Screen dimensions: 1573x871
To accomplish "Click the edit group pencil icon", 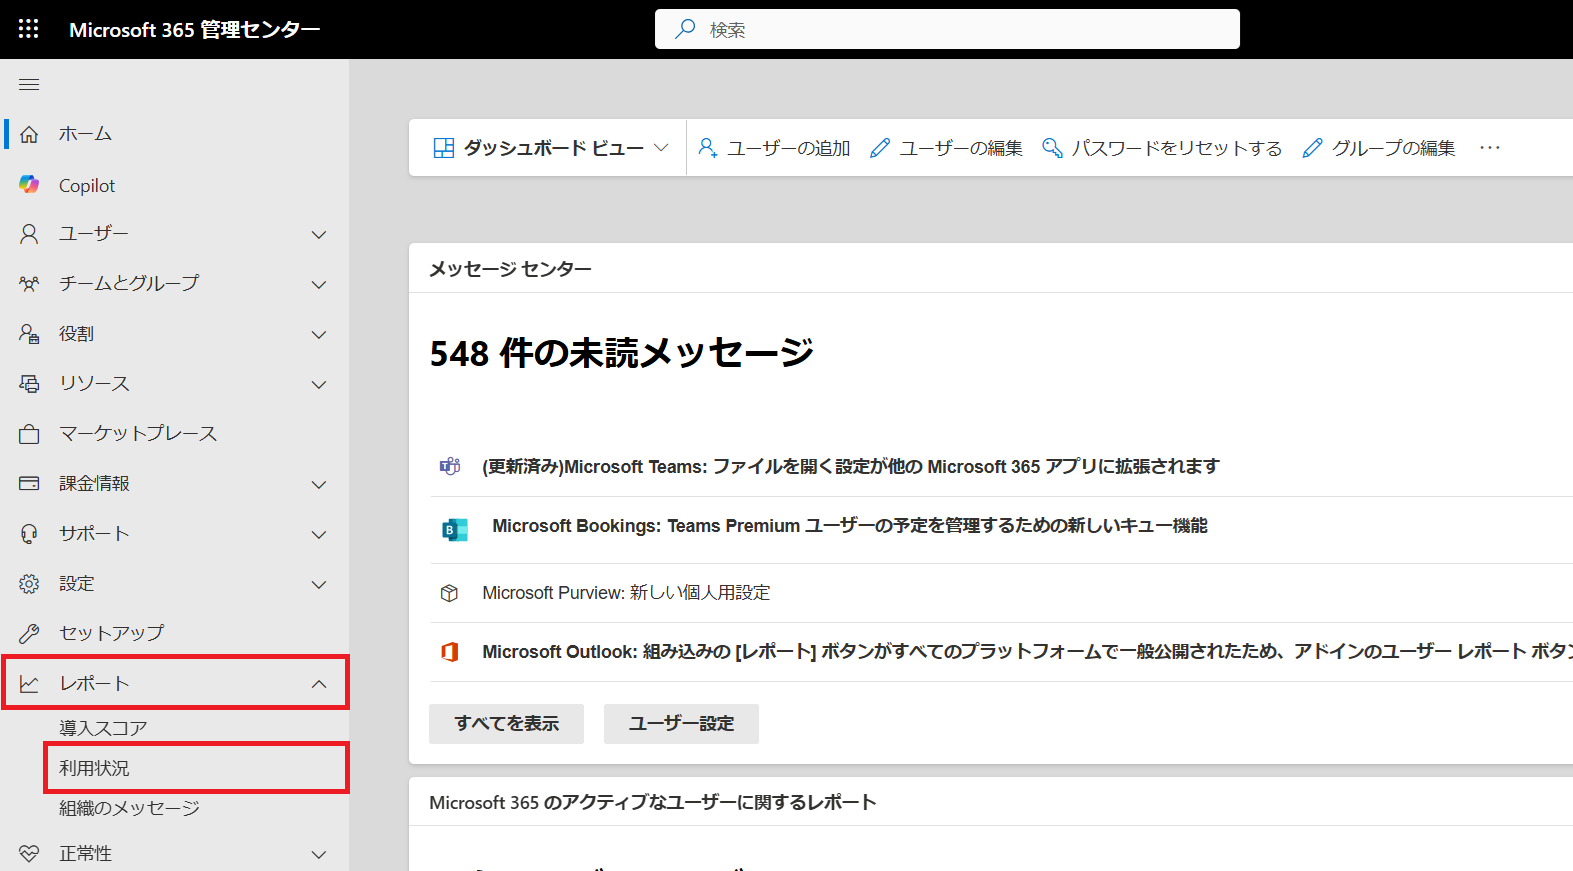I will click(x=1313, y=148).
